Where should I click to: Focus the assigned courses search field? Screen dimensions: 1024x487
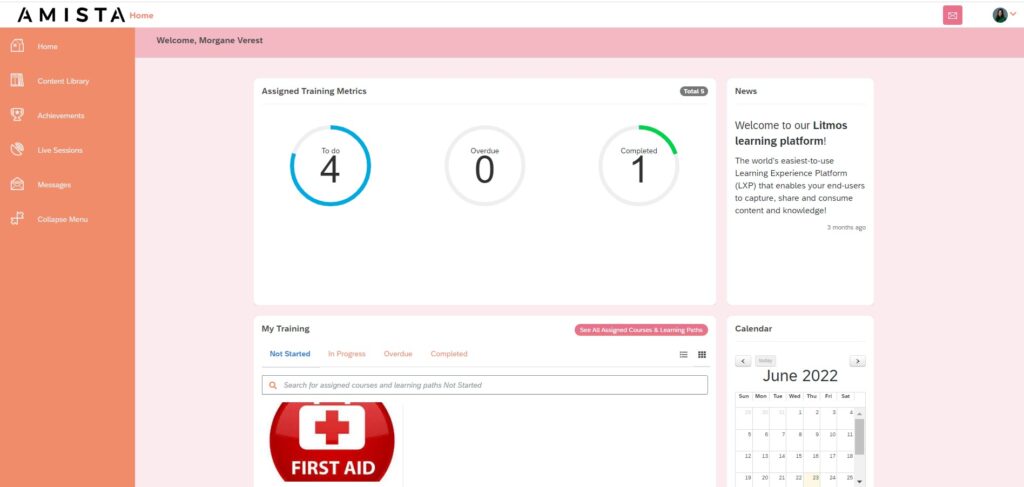click(485, 385)
